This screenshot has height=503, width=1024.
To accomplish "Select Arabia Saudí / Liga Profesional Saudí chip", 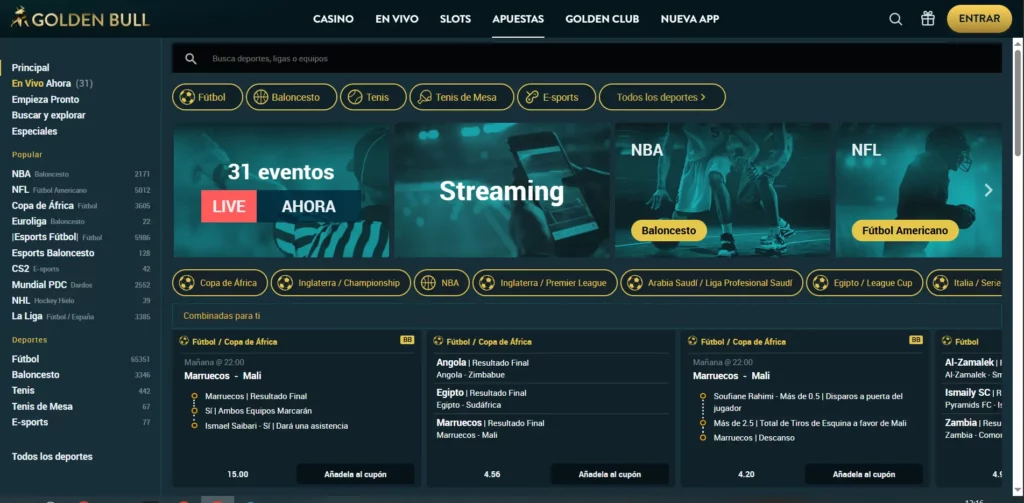I will tap(711, 283).
